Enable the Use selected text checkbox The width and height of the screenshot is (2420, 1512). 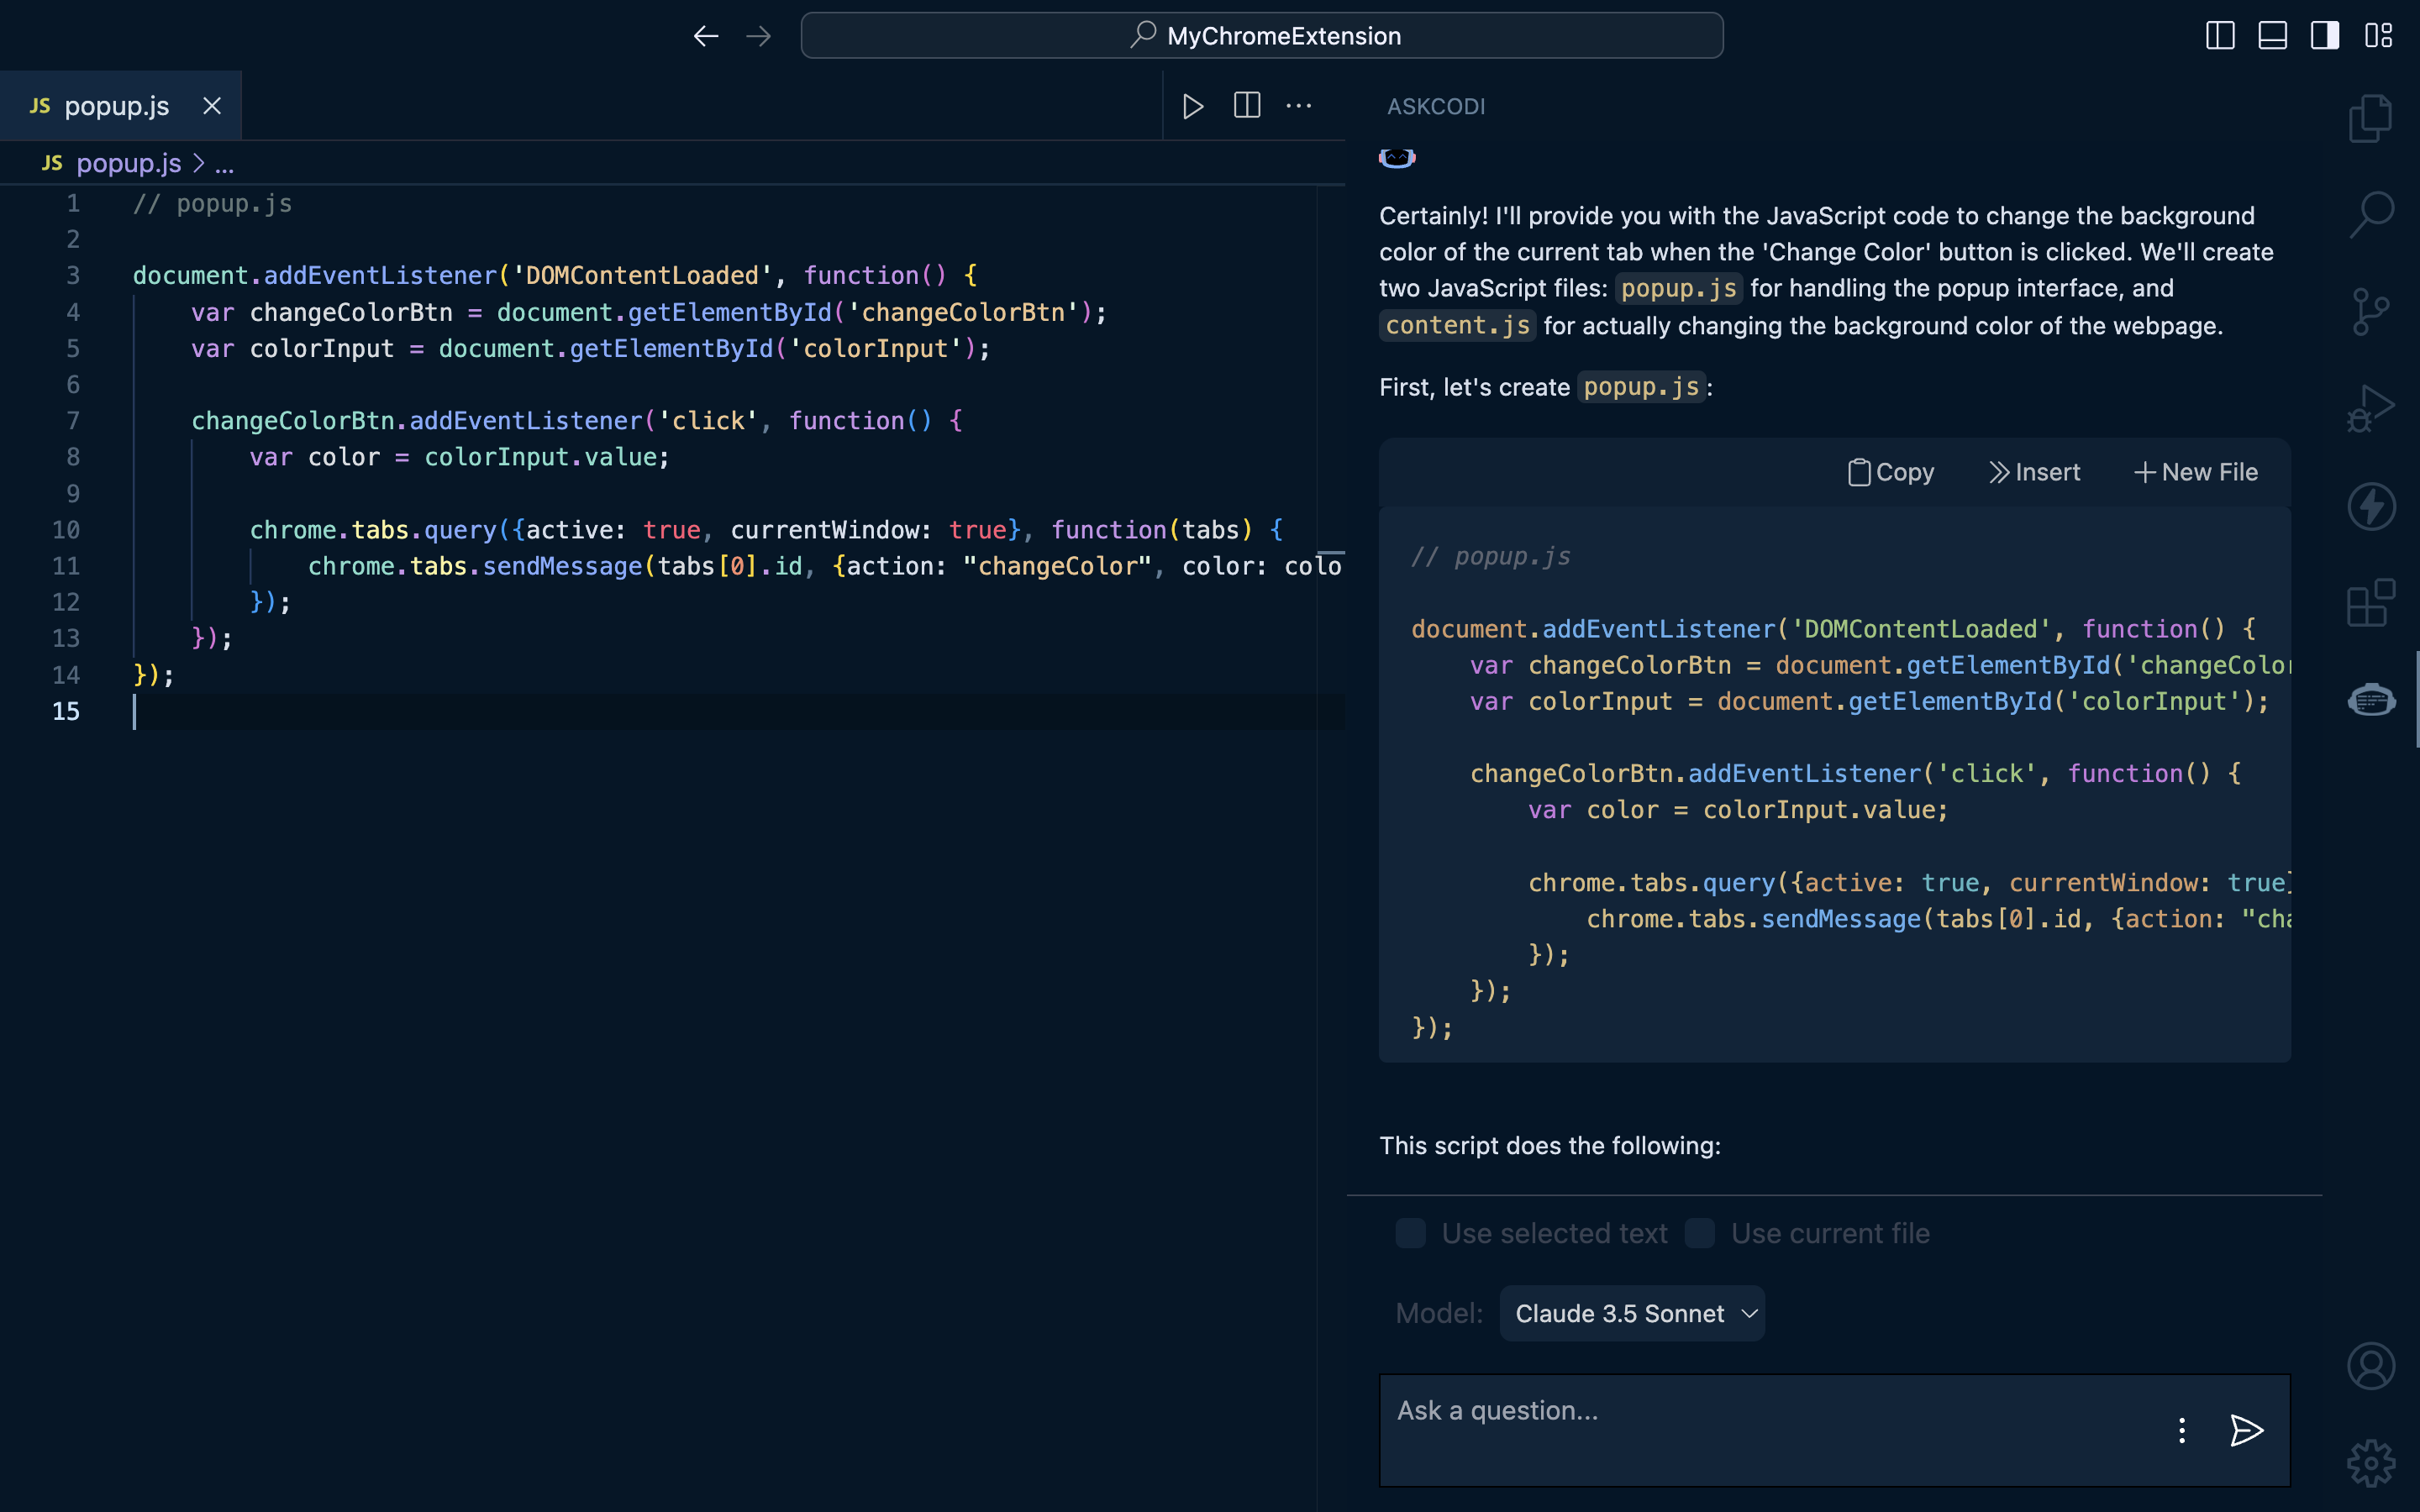1410,1233
